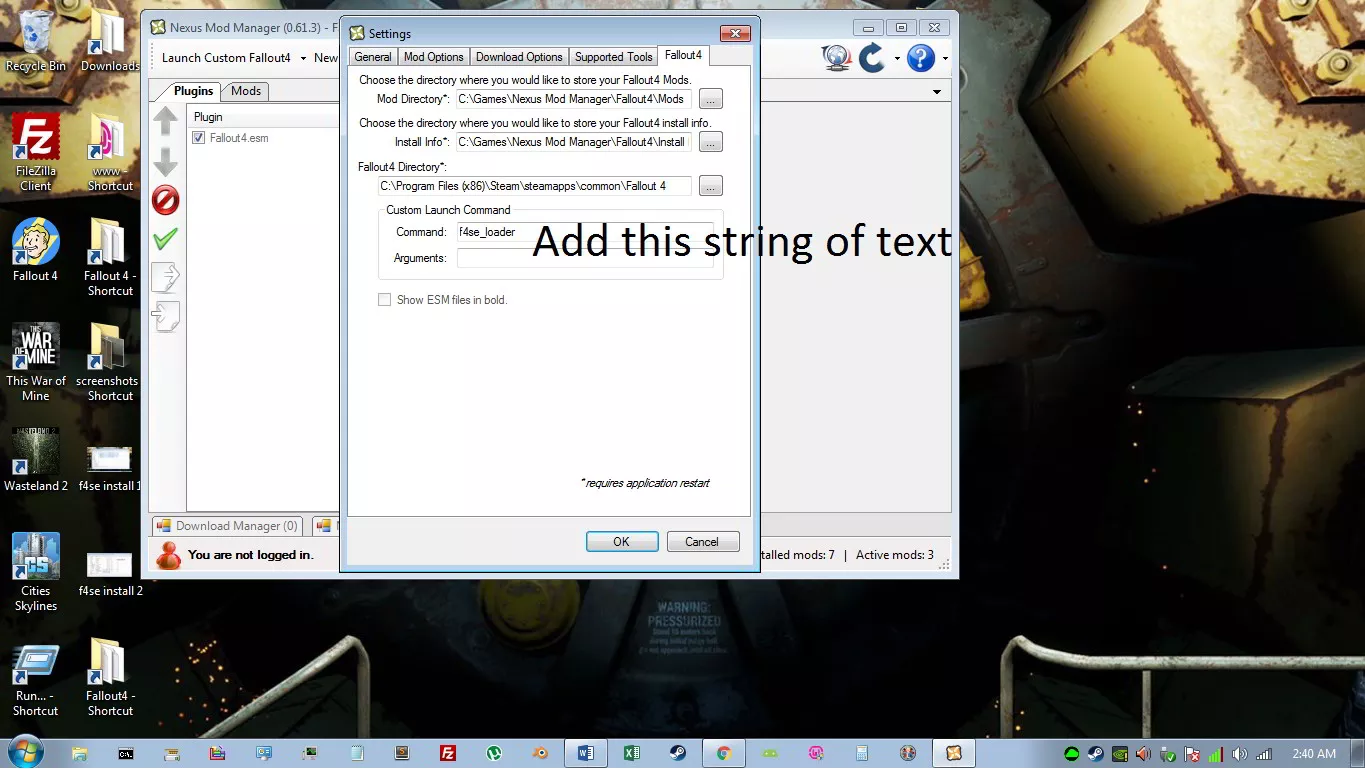Select the Plugins tab
The image size is (1365, 770).
click(x=193, y=90)
